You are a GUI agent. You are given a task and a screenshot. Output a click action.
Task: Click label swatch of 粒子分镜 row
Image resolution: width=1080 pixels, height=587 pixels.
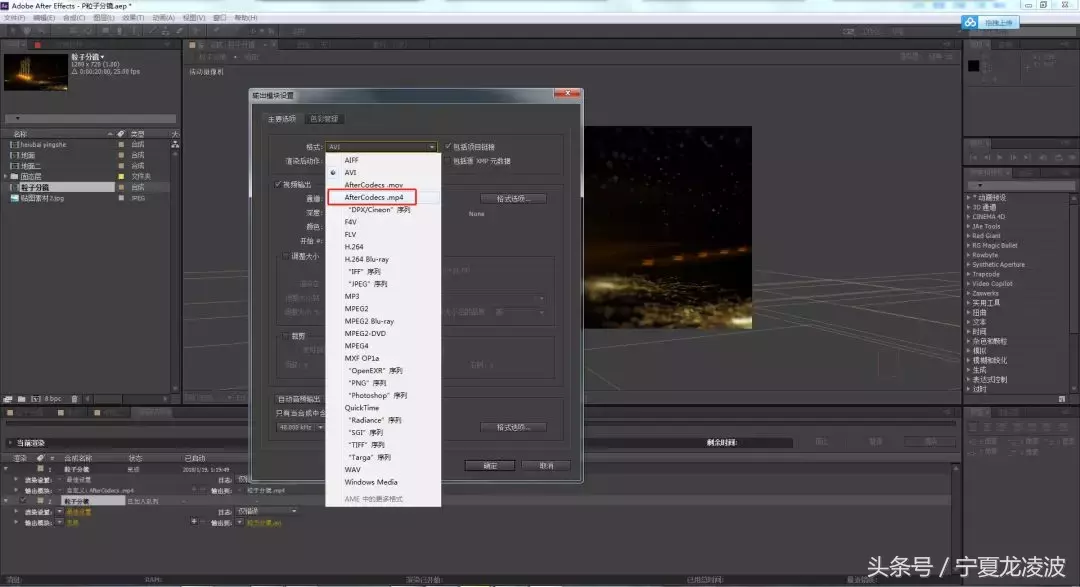click(x=121, y=187)
